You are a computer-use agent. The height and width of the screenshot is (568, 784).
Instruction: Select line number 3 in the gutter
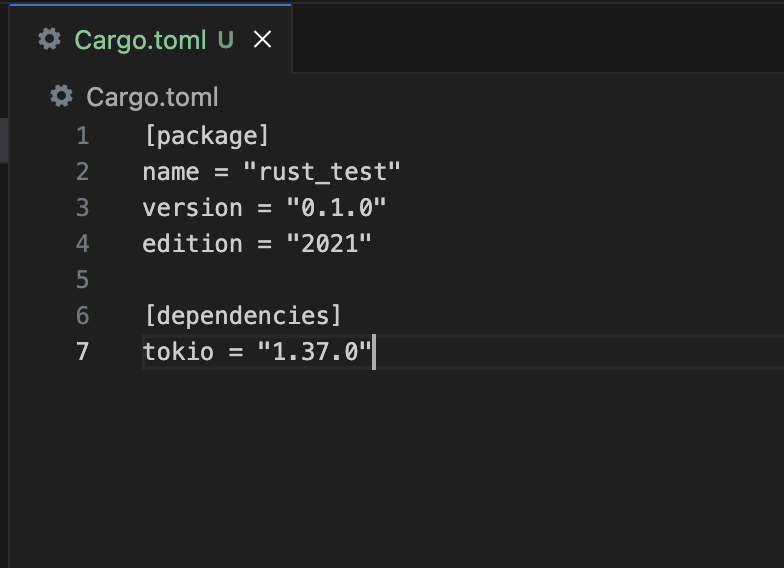coord(82,208)
